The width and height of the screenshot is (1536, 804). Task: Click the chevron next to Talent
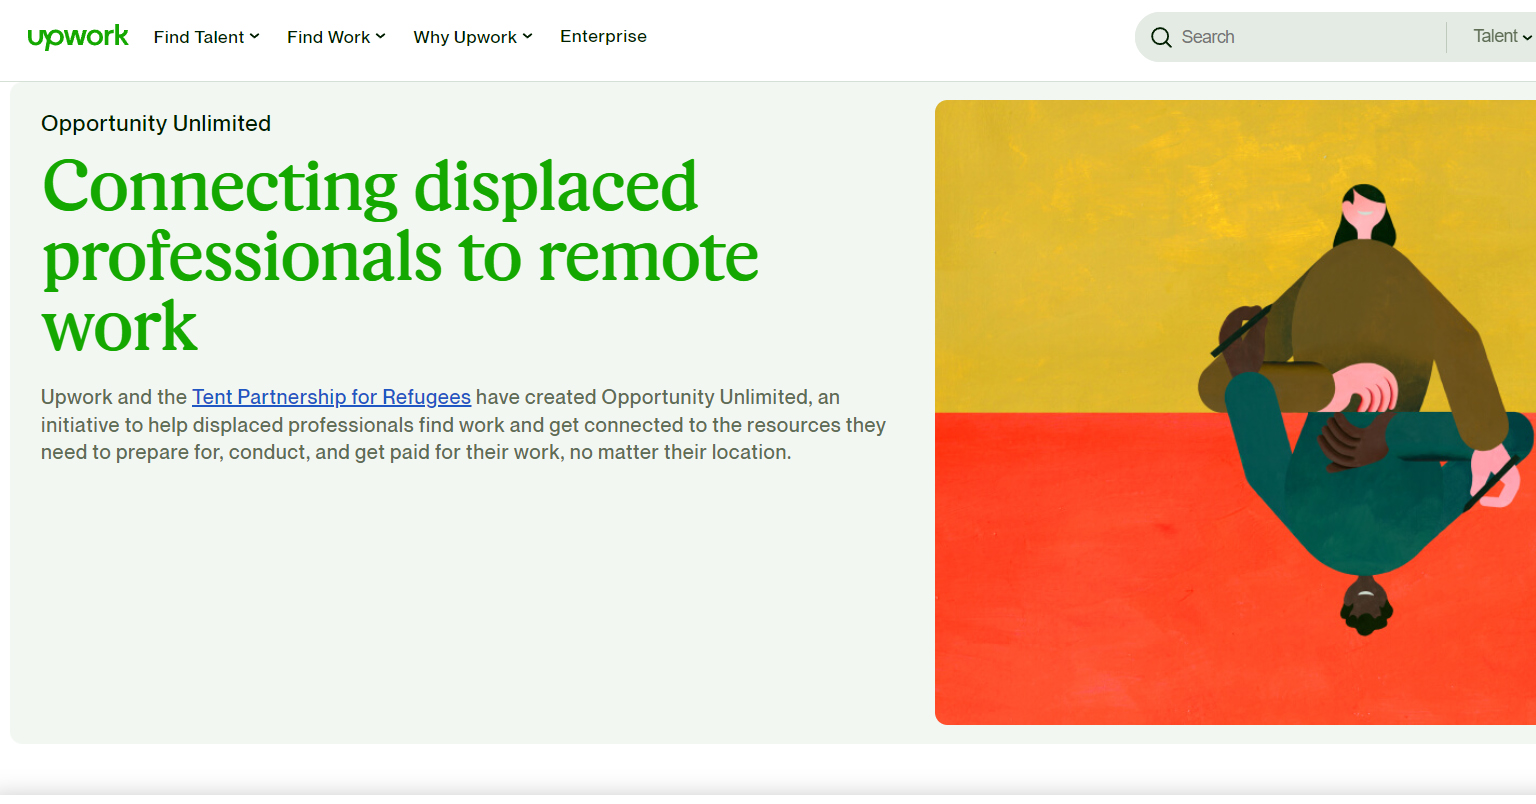(x=1527, y=38)
